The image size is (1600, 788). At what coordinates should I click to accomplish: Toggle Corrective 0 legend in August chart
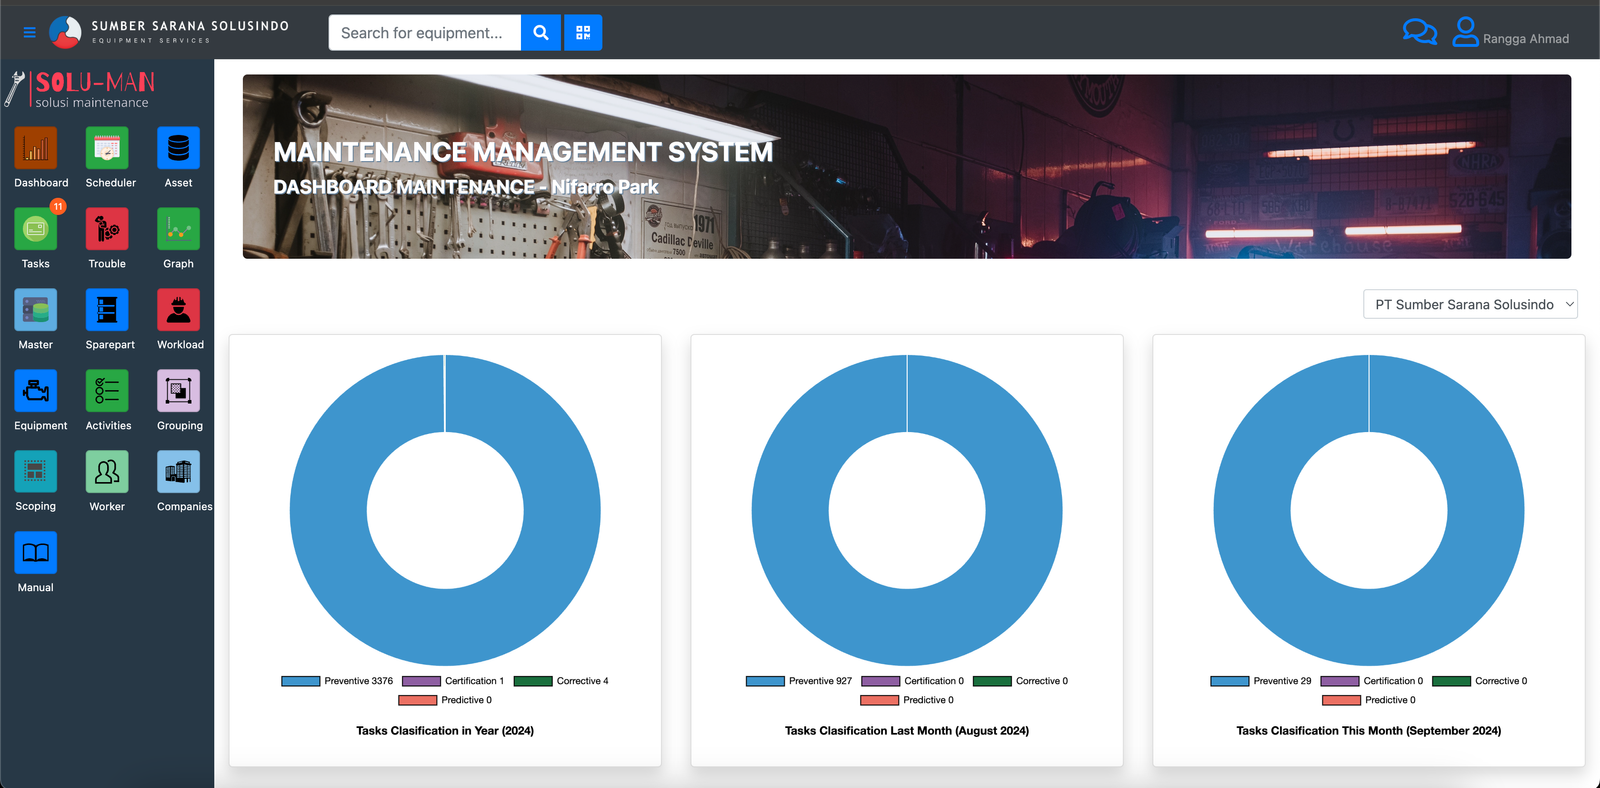(x=1020, y=681)
